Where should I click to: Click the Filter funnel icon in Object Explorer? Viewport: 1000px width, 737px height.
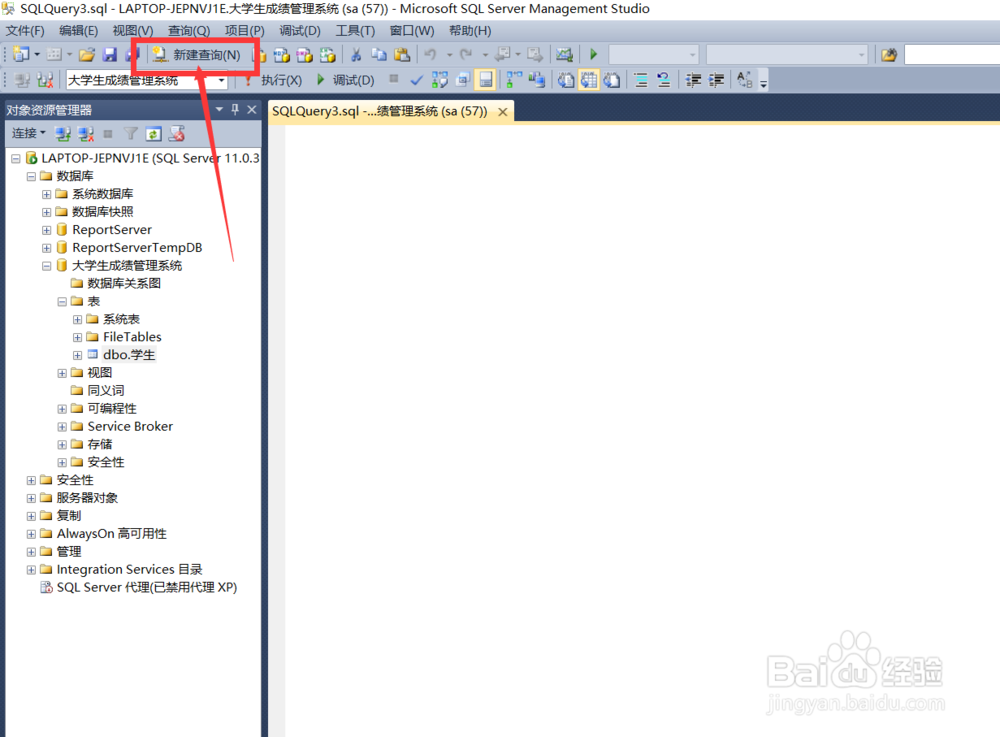131,134
